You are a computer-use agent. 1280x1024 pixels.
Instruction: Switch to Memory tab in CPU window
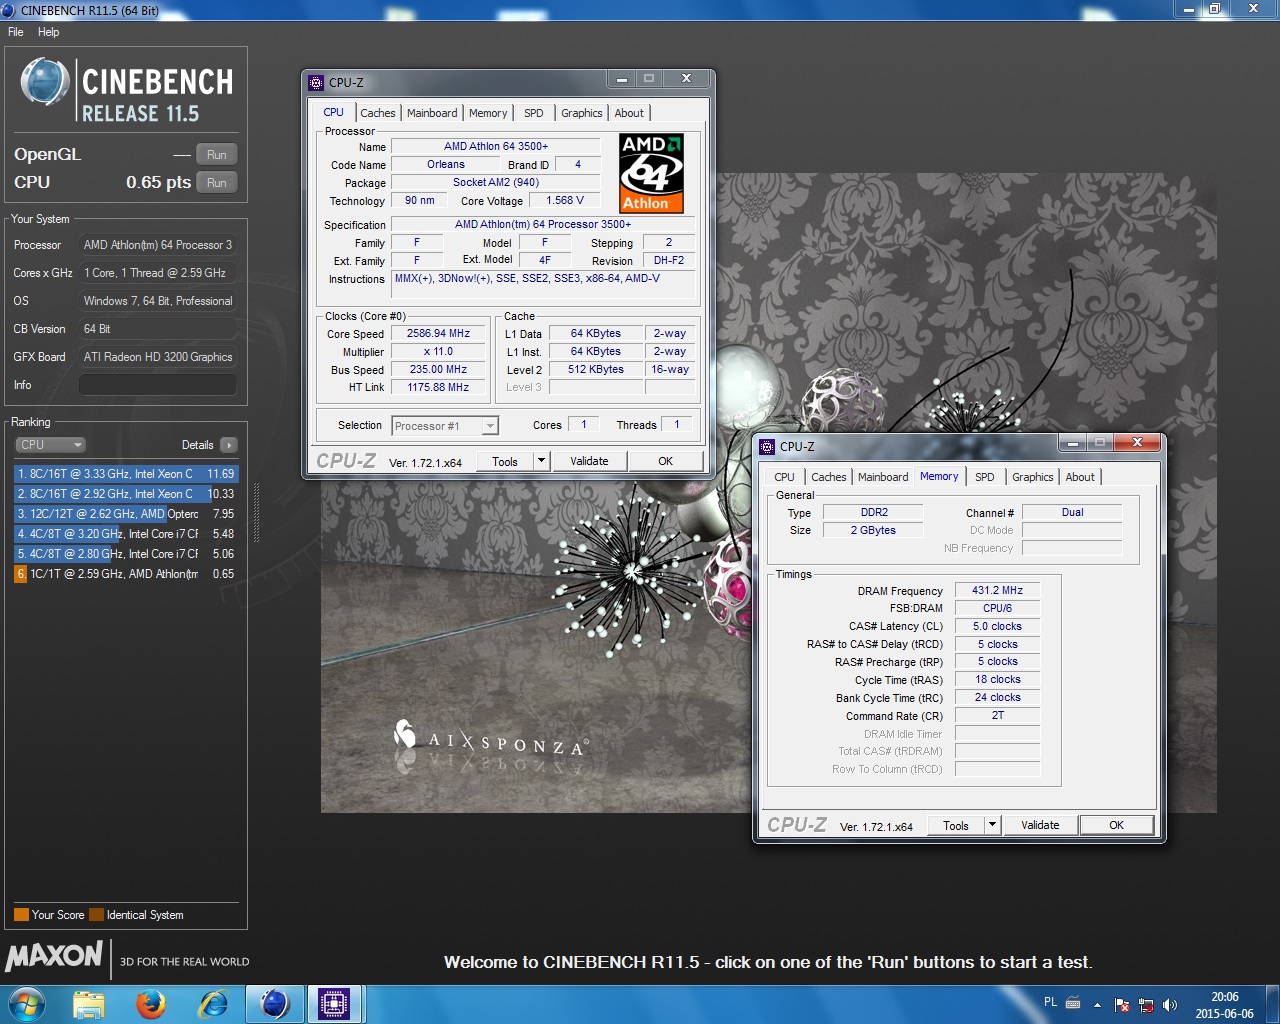488,113
